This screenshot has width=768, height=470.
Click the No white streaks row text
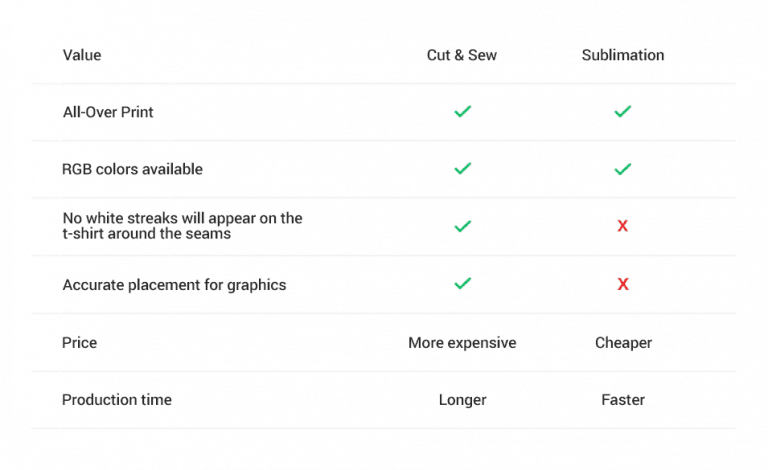click(x=182, y=226)
